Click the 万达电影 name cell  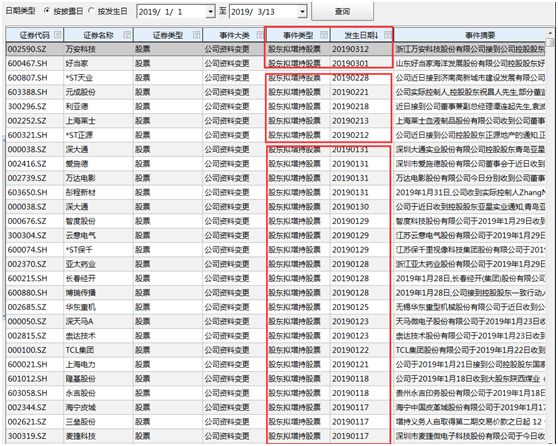click(x=98, y=178)
